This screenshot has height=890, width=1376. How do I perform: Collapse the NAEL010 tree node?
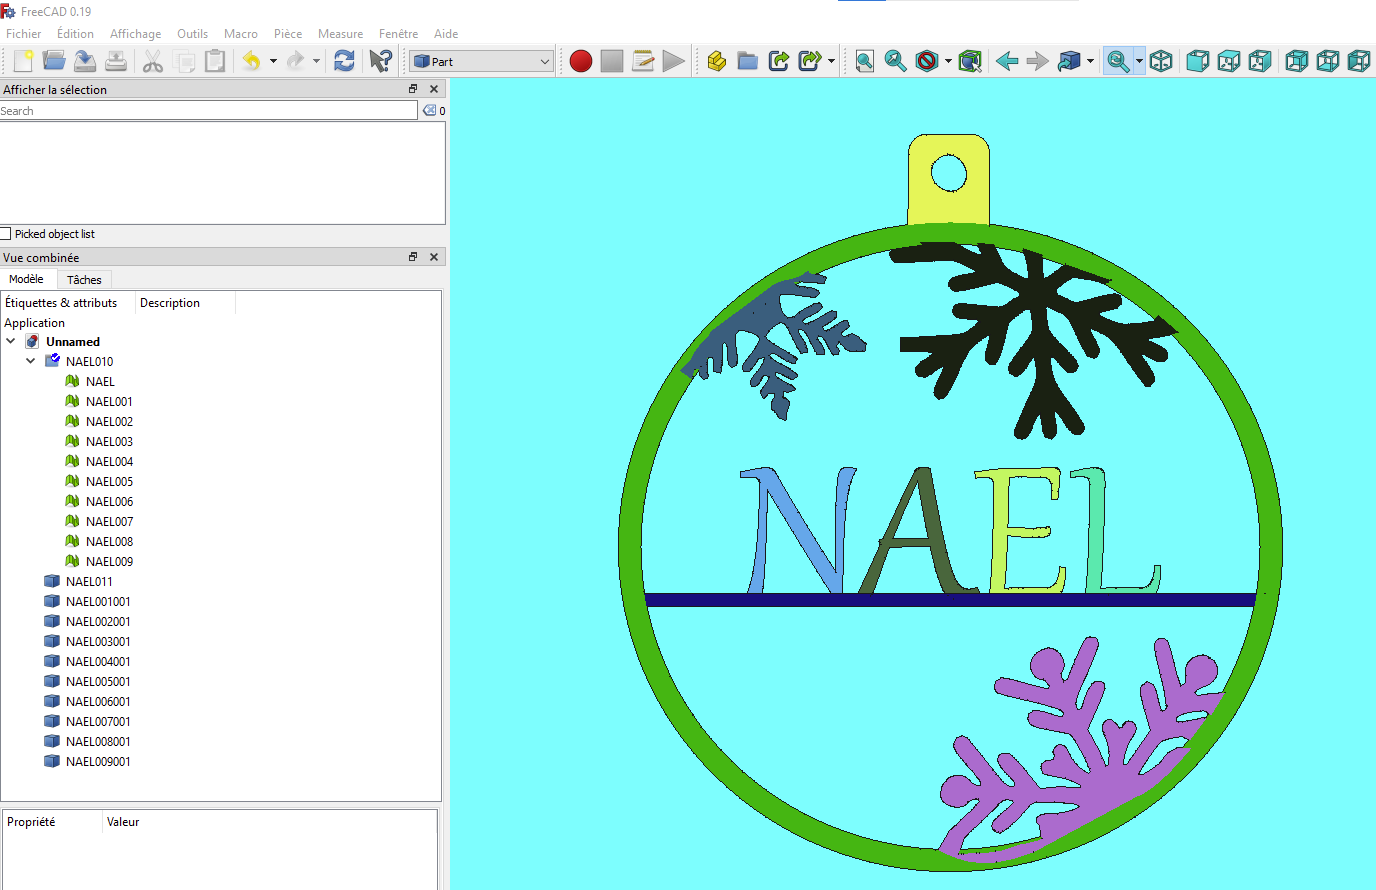31,361
